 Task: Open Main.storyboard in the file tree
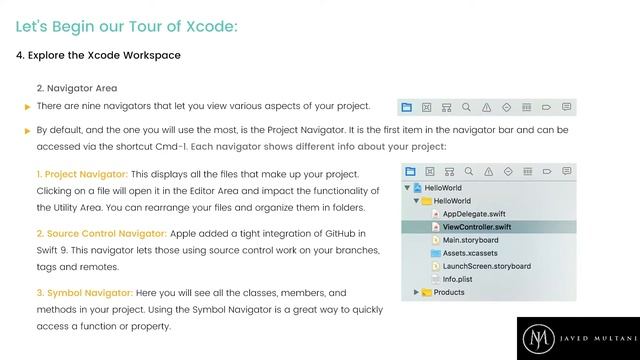point(489,240)
